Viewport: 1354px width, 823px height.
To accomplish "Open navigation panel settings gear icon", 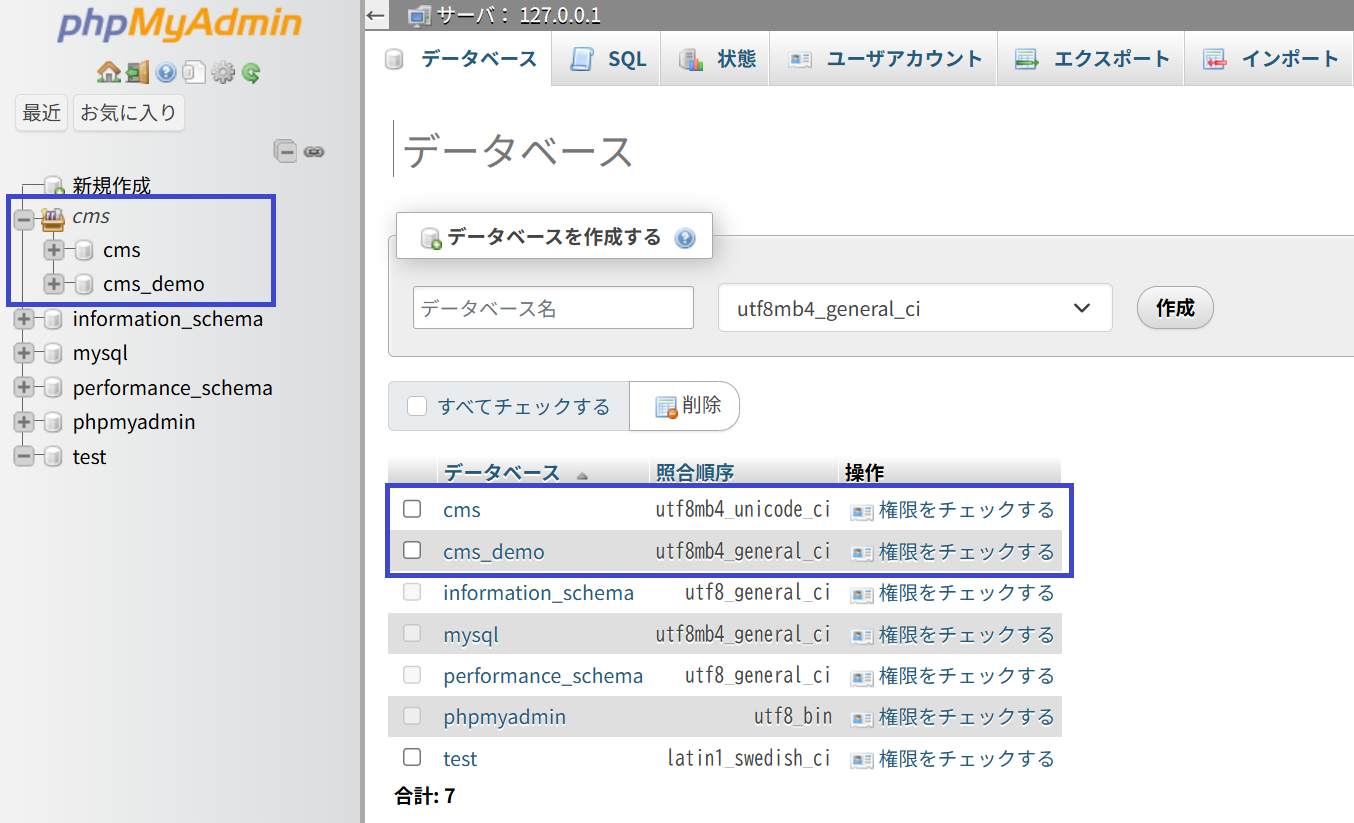I will (x=222, y=72).
